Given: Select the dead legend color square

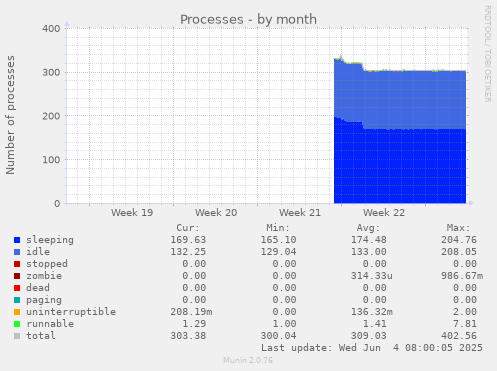Looking at the screenshot, I should pos(17,288).
